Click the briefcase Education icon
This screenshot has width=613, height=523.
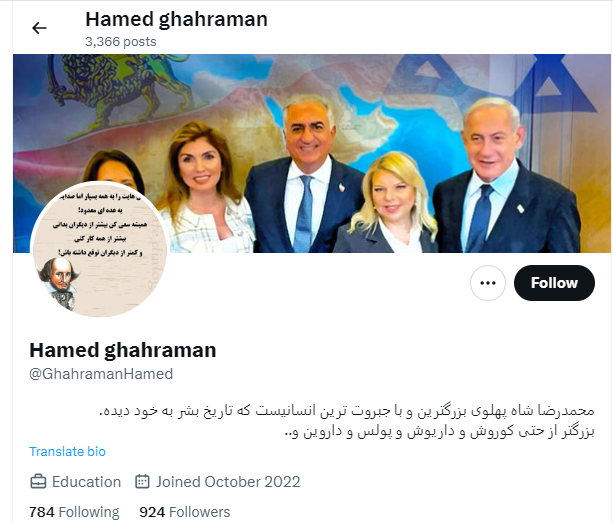point(38,482)
